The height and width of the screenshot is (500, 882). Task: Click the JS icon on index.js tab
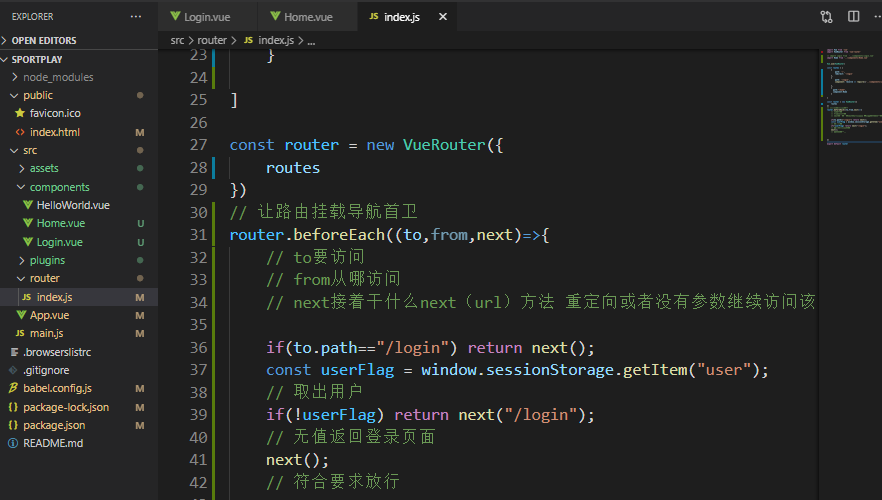(374, 17)
